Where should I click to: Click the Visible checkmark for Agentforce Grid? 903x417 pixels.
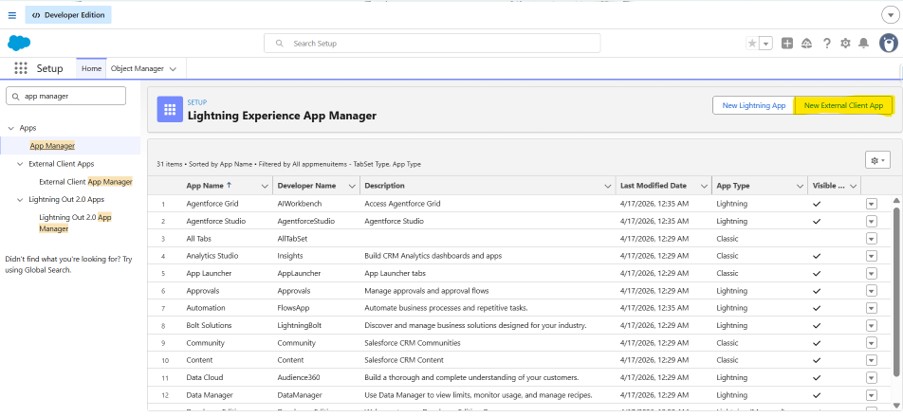coord(817,204)
